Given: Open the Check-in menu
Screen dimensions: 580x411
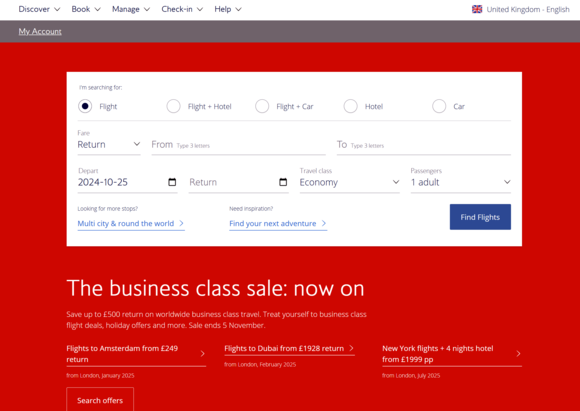Looking at the screenshot, I should coord(182,9).
